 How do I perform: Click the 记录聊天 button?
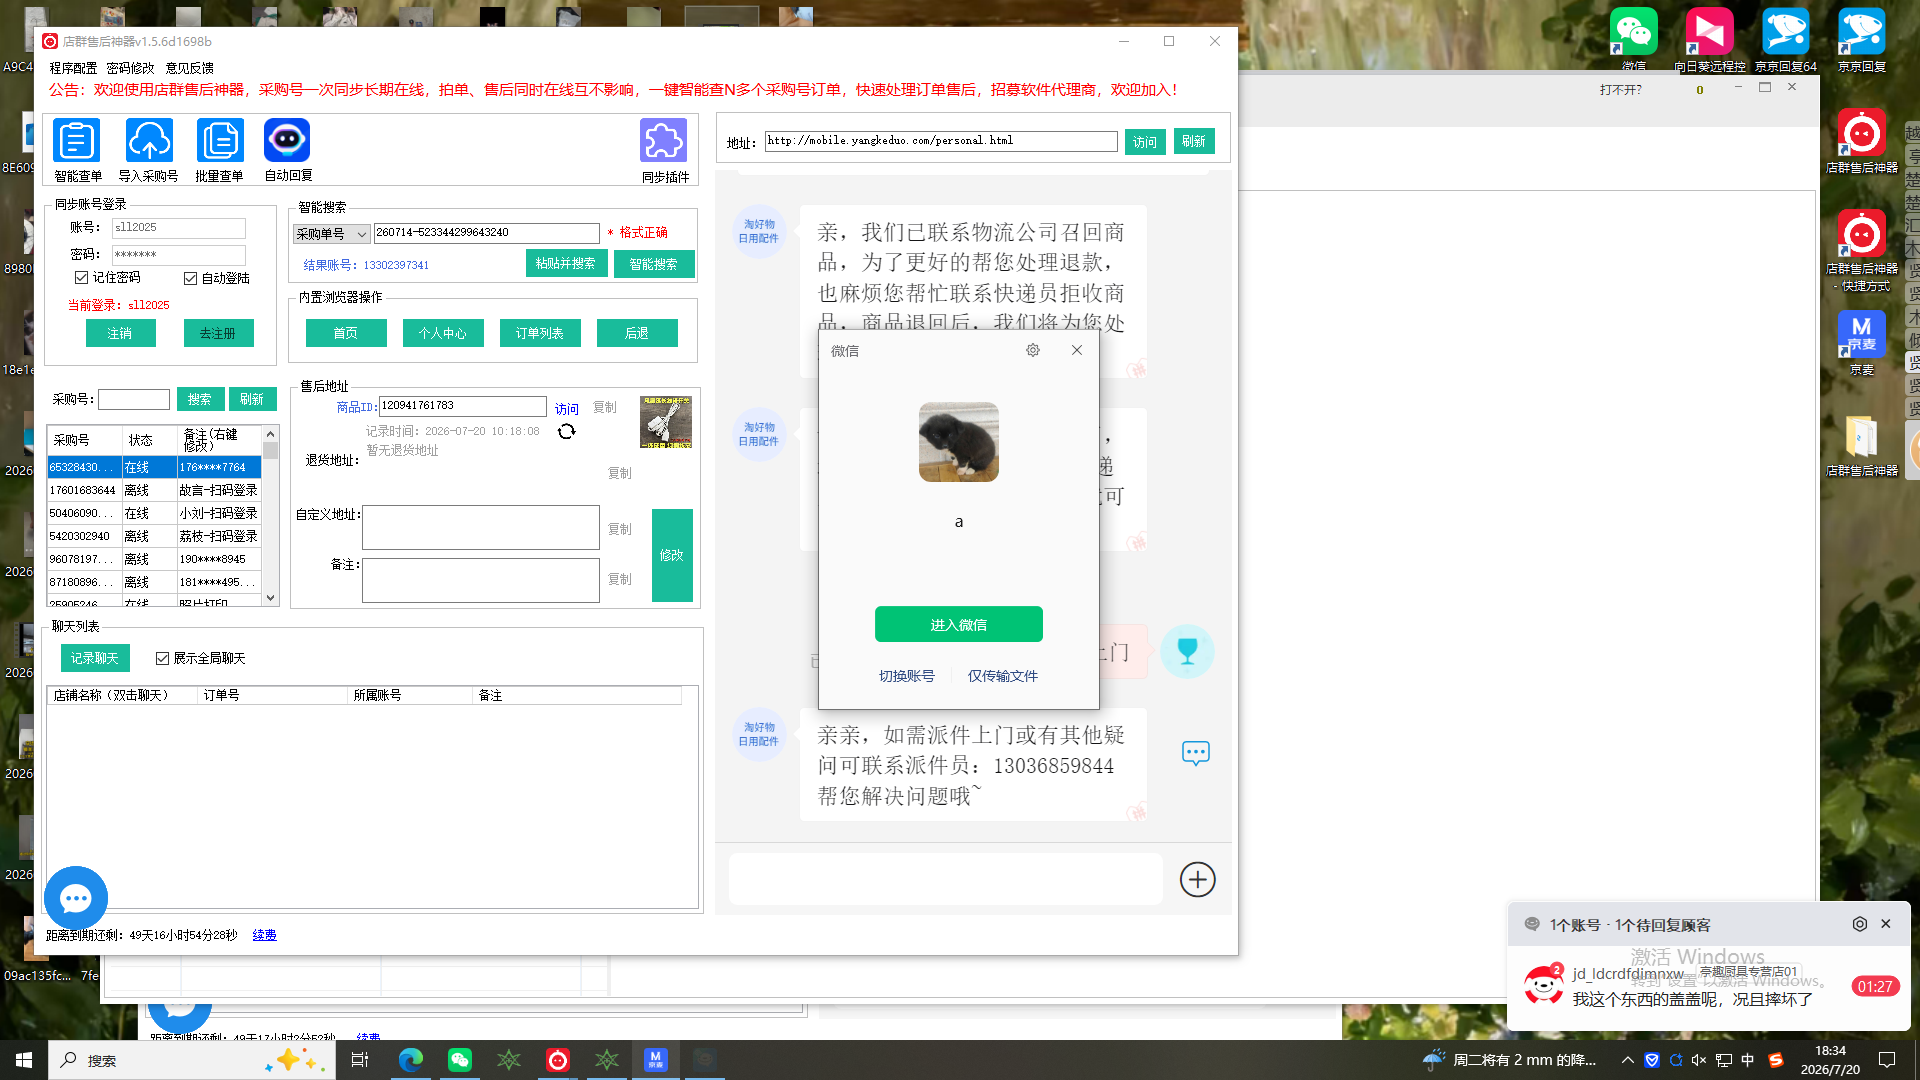point(95,658)
